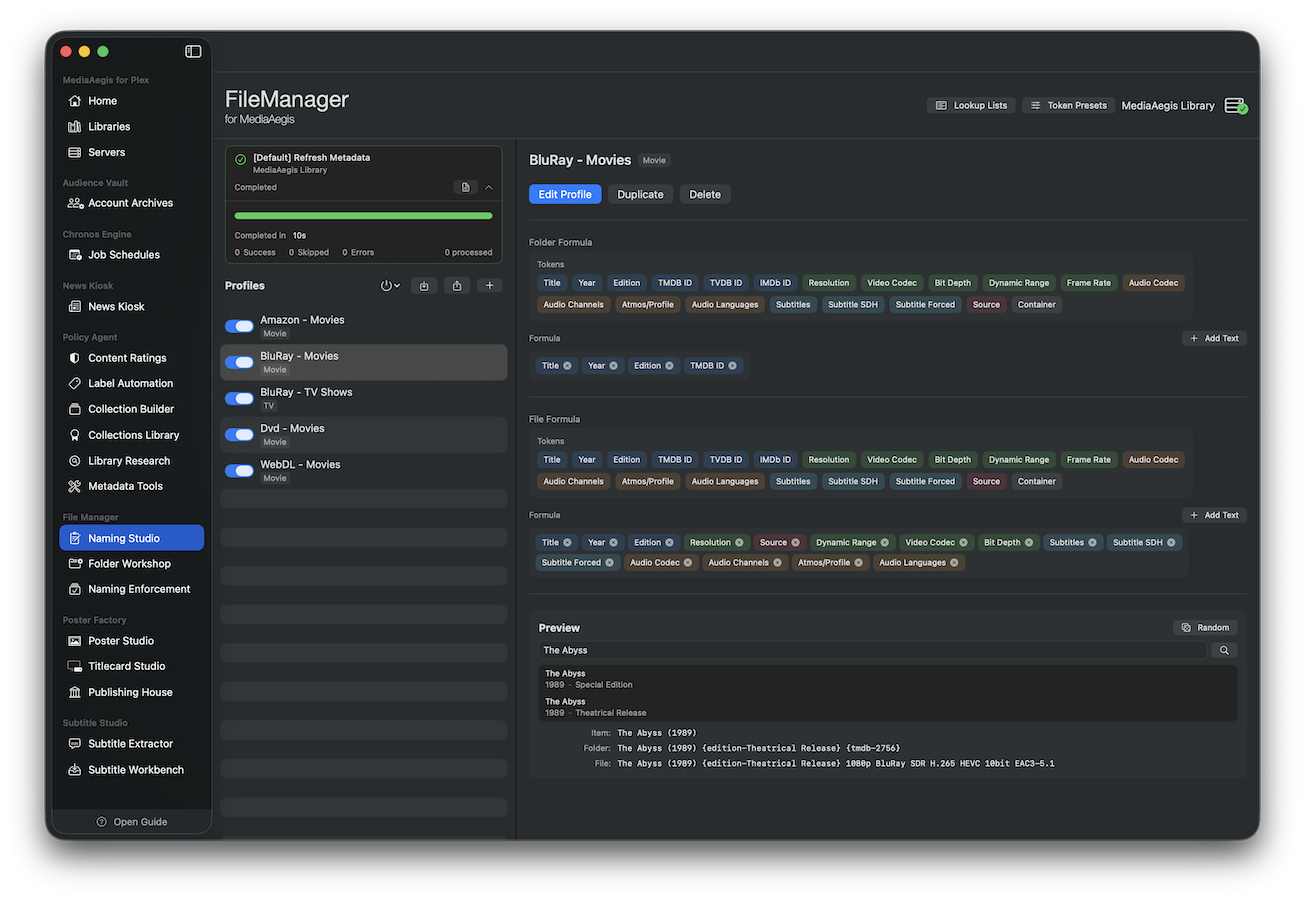The width and height of the screenshot is (1305, 900).
Task: Add IMDb ID token in Folder Formula tokens
Action: click(774, 283)
